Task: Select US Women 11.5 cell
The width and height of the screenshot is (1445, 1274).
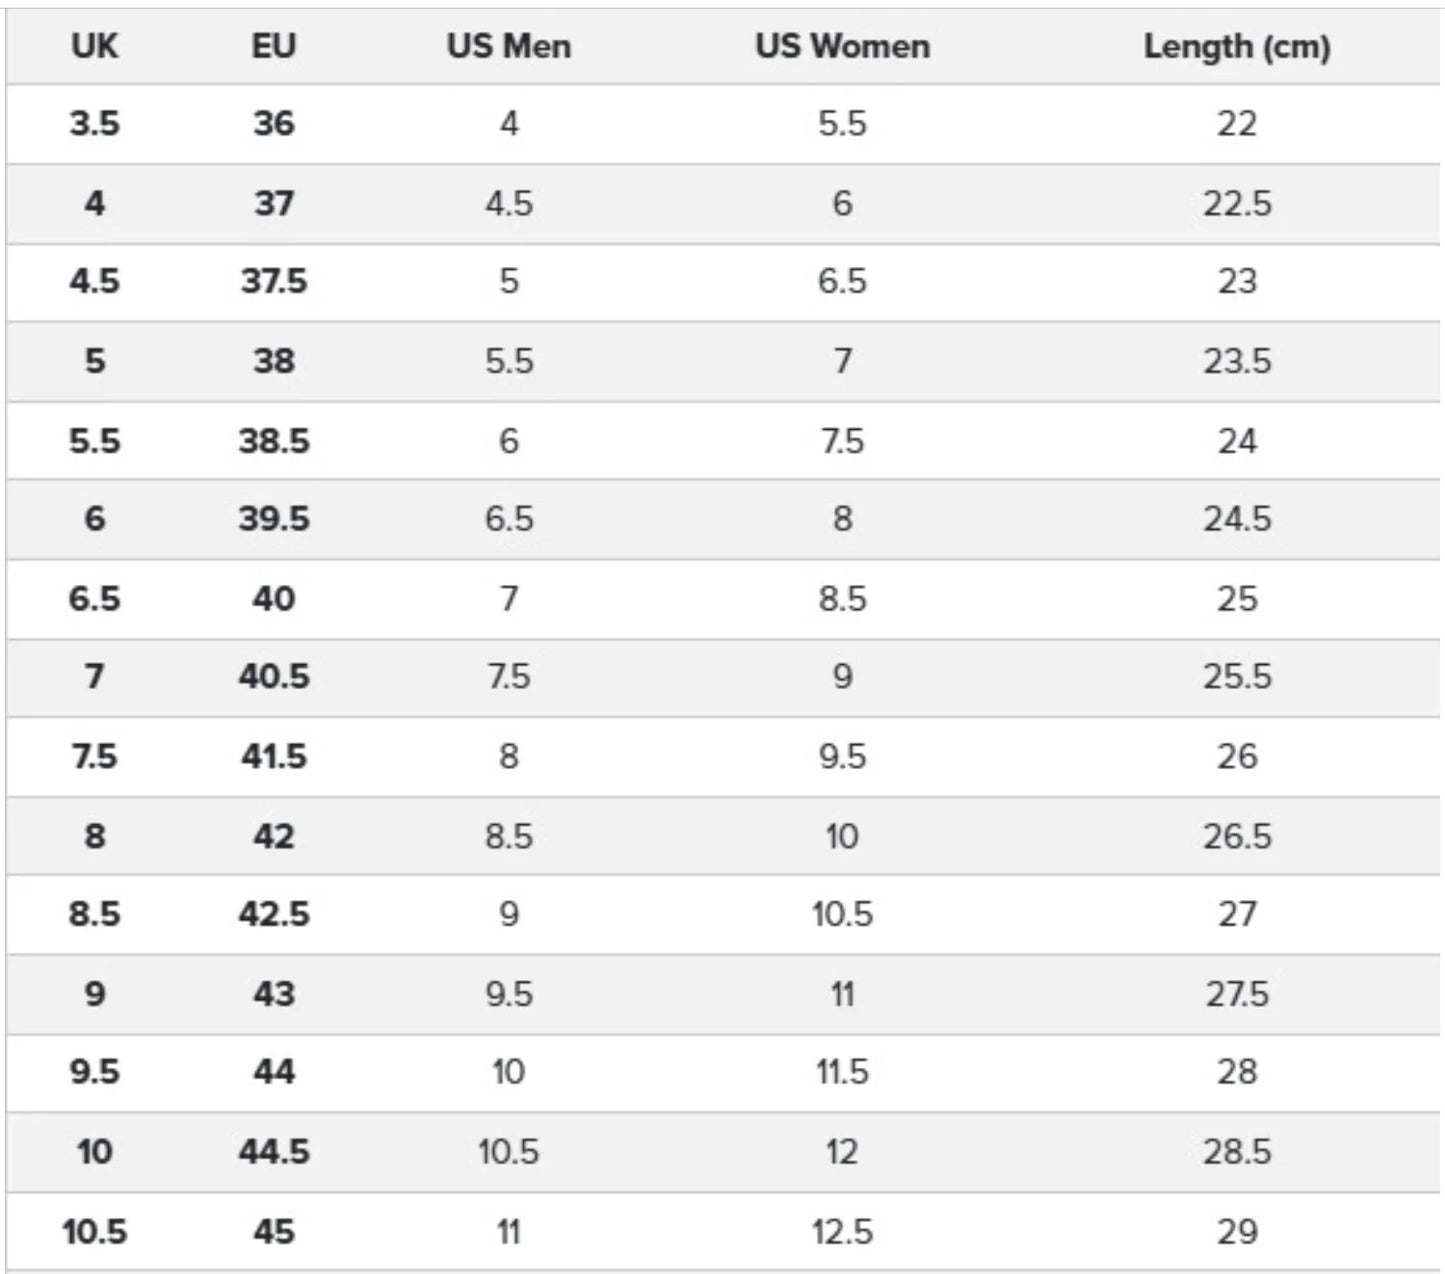Action: tap(842, 1072)
